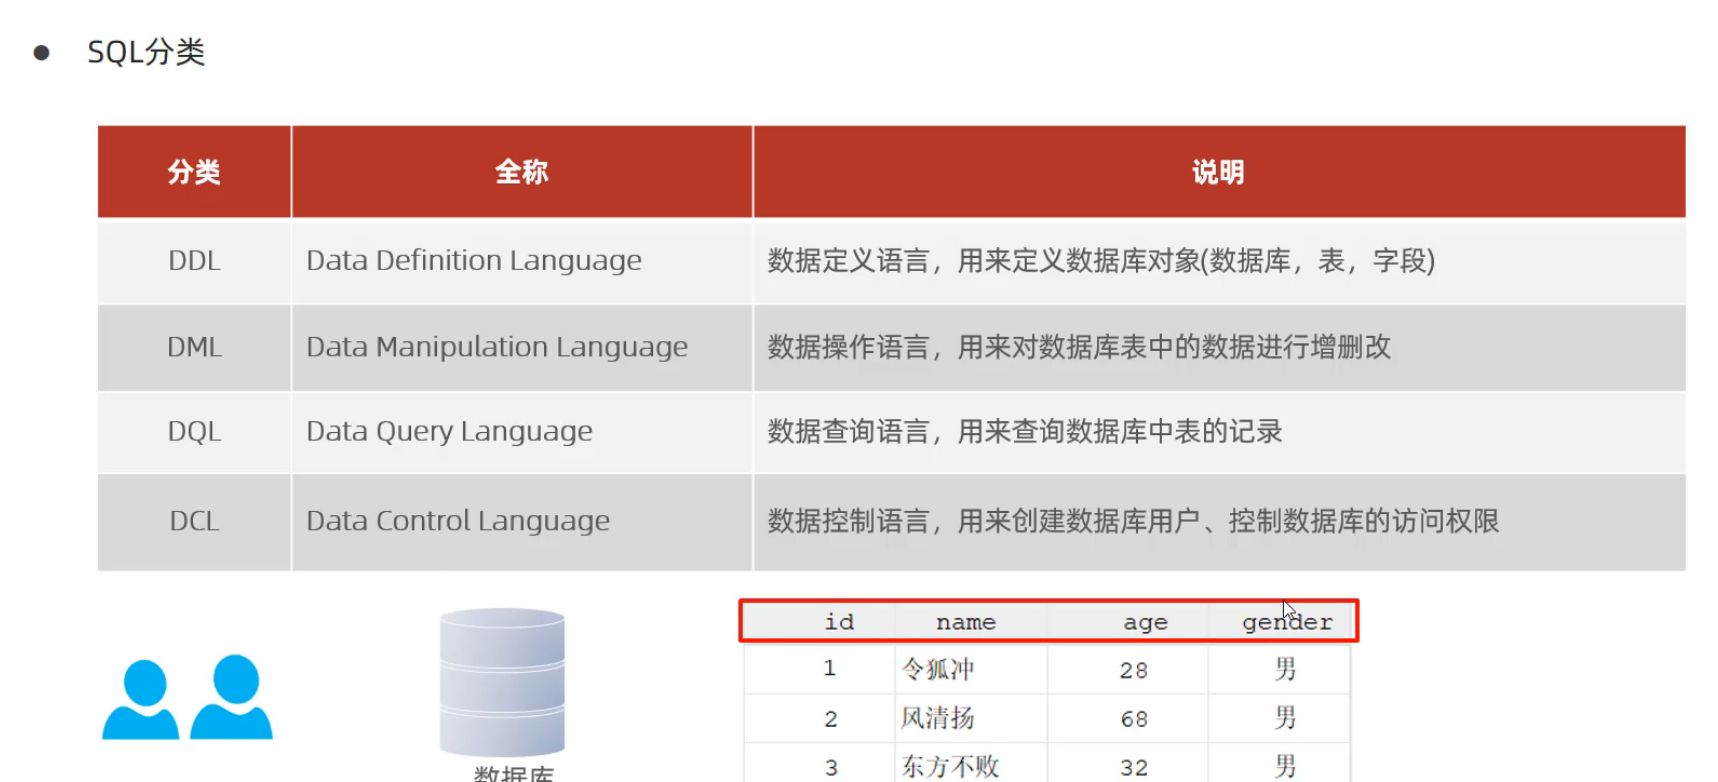Click Data Definition Language text

474,261
